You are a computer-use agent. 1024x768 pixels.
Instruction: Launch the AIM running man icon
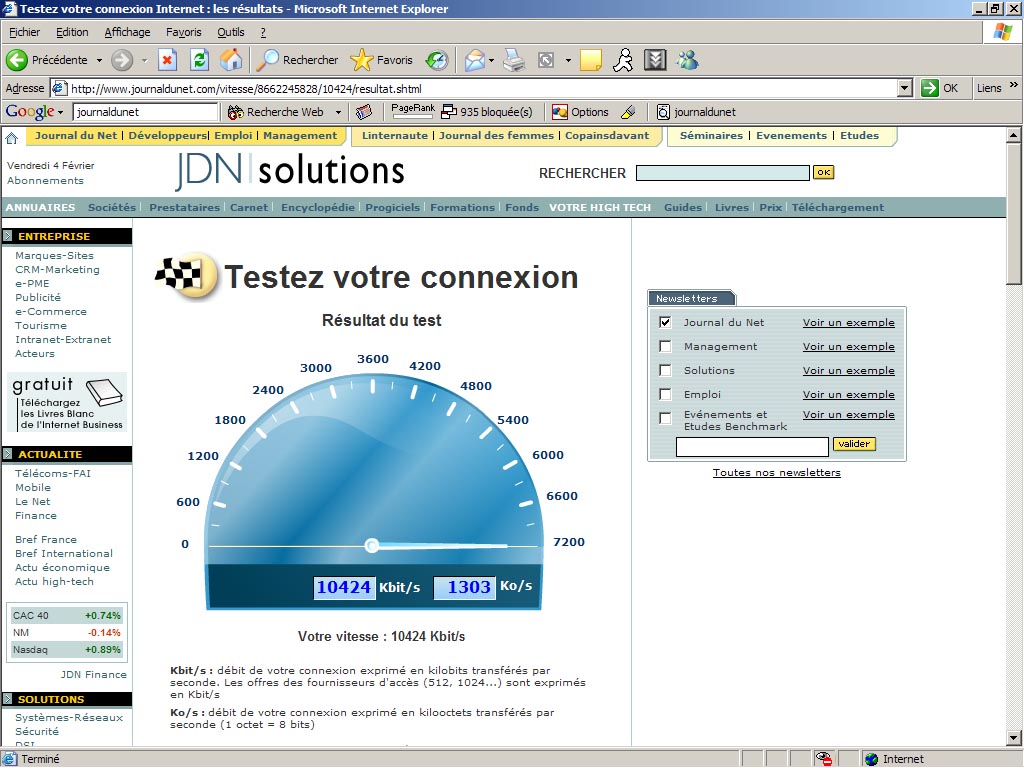pos(623,60)
